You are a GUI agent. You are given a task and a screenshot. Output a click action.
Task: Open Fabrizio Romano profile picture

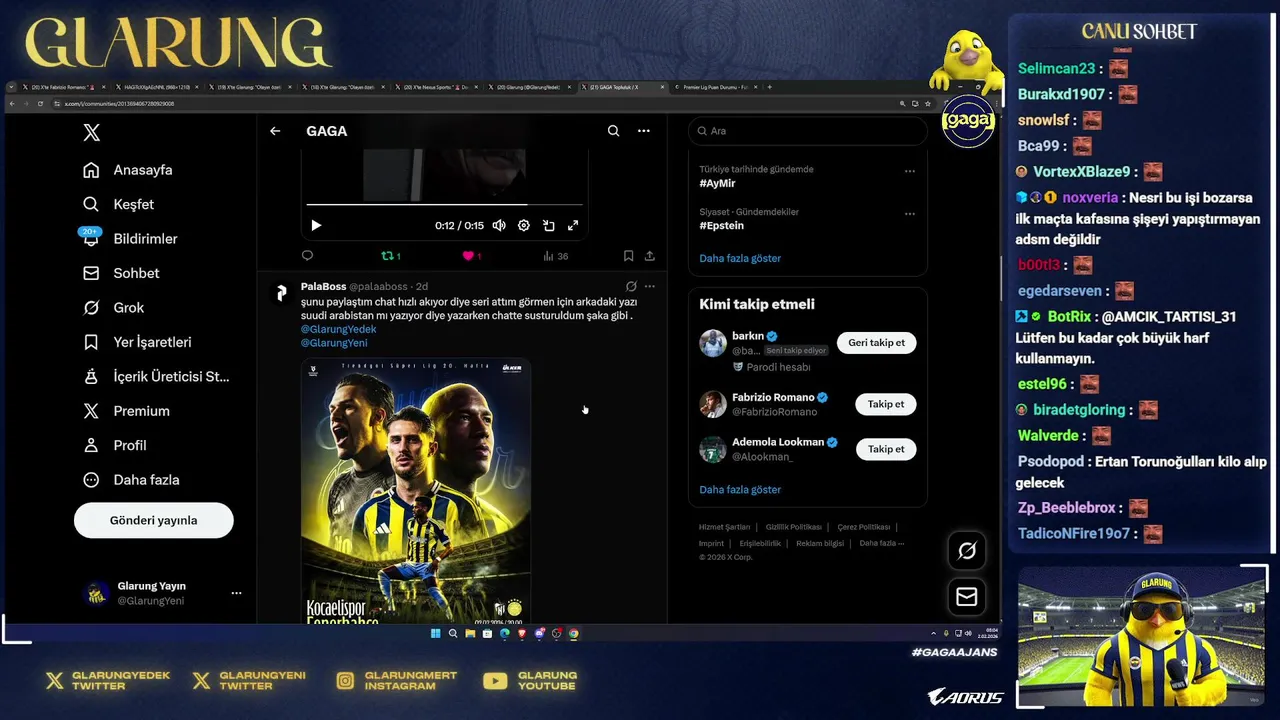[x=712, y=404]
